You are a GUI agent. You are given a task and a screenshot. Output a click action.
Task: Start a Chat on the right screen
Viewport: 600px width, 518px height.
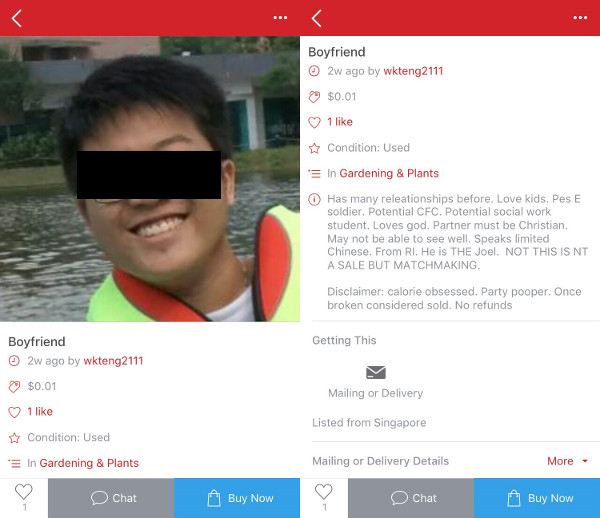tap(411, 498)
